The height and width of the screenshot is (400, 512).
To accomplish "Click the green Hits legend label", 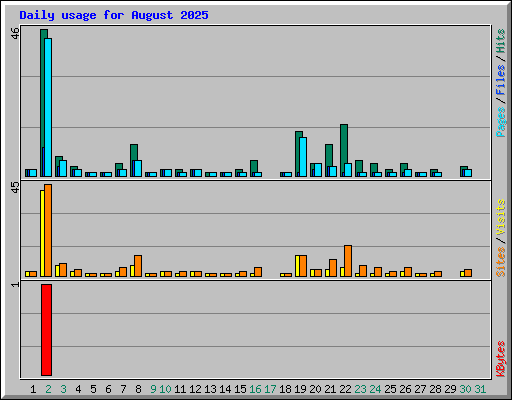I will (501, 41).
